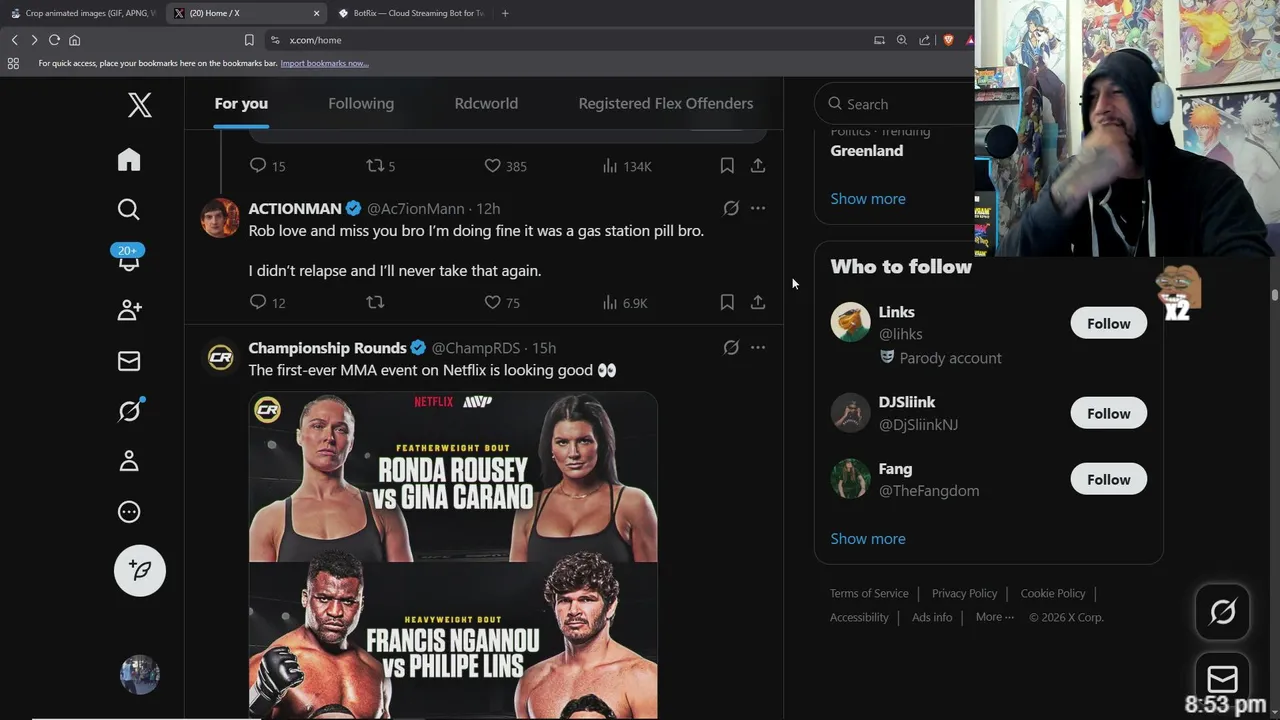Follow DJSliink account
Image resolution: width=1280 pixels, height=720 pixels.
click(1108, 413)
